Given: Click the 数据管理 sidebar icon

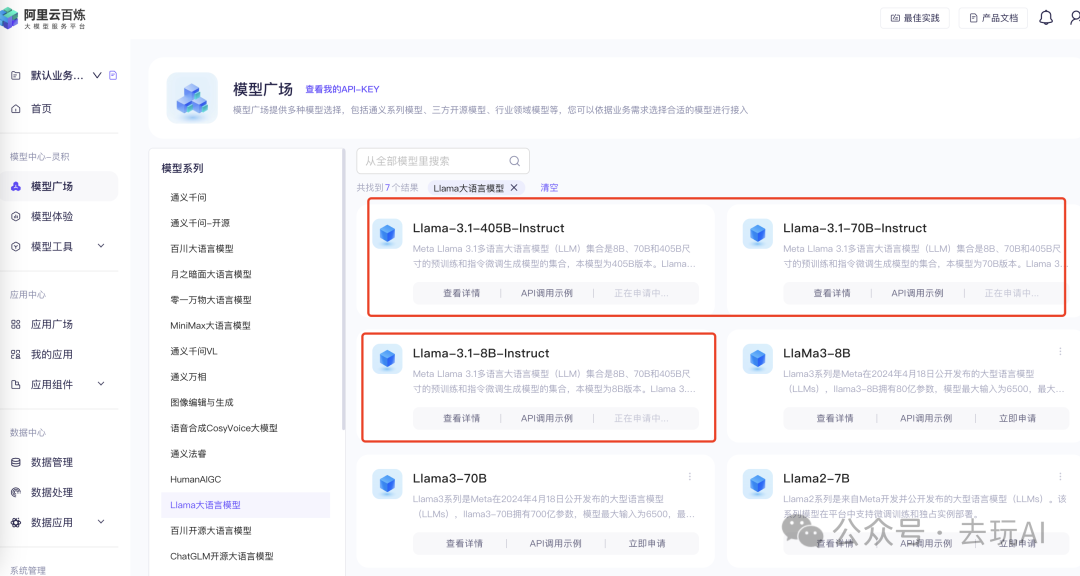Looking at the screenshot, I should click(16, 462).
